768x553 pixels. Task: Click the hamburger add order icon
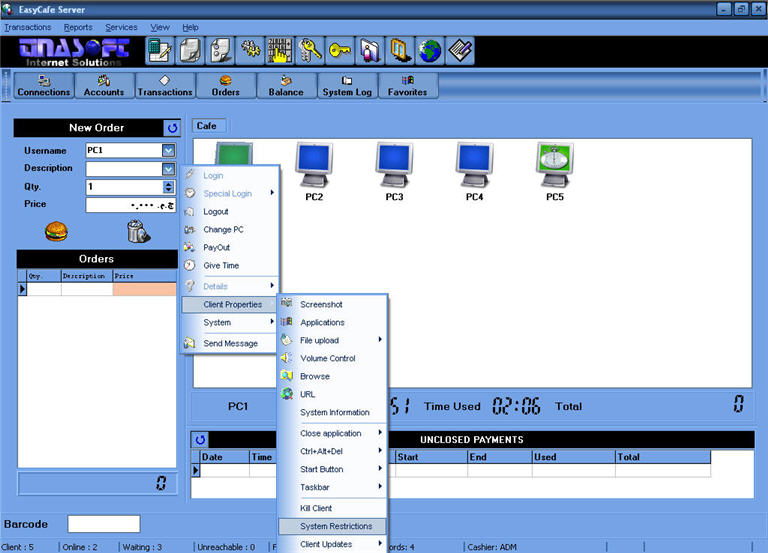(x=56, y=231)
